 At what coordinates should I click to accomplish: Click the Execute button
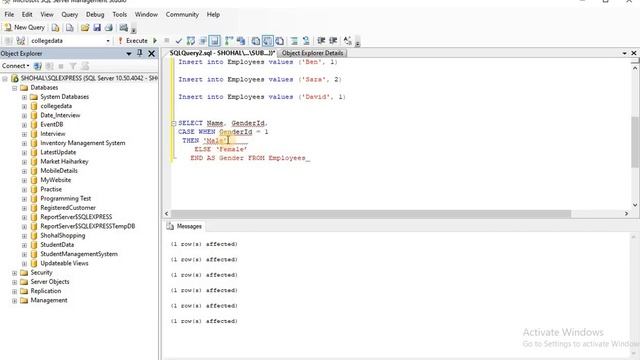coord(133,41)
